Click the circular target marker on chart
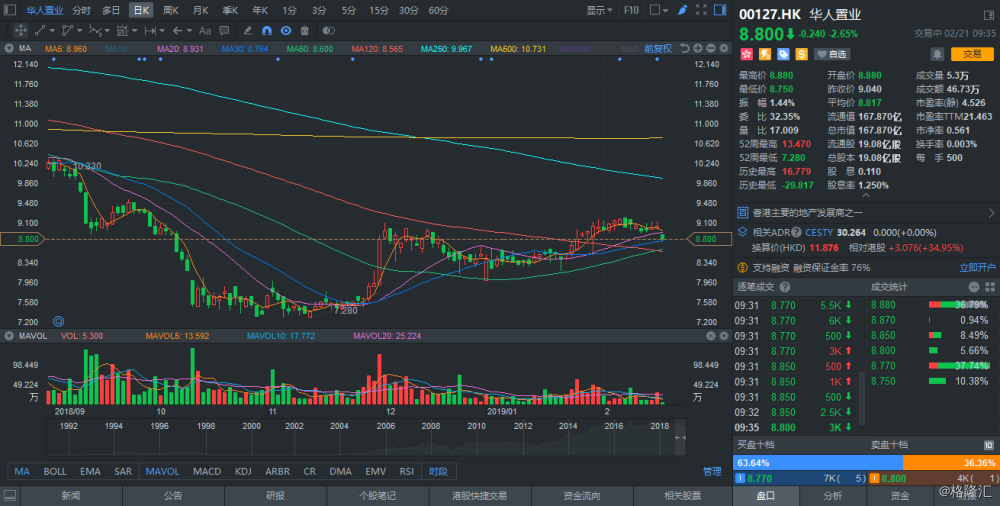1000x506 pixels. pos(59,322)
